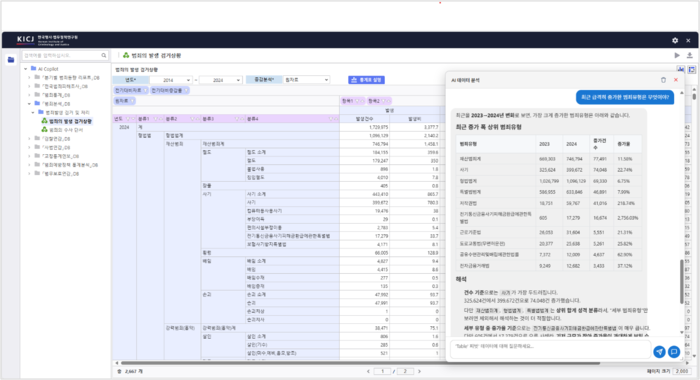Click the chart view icon above the AI panel
The image size is (700, 380).
[681, 70]
